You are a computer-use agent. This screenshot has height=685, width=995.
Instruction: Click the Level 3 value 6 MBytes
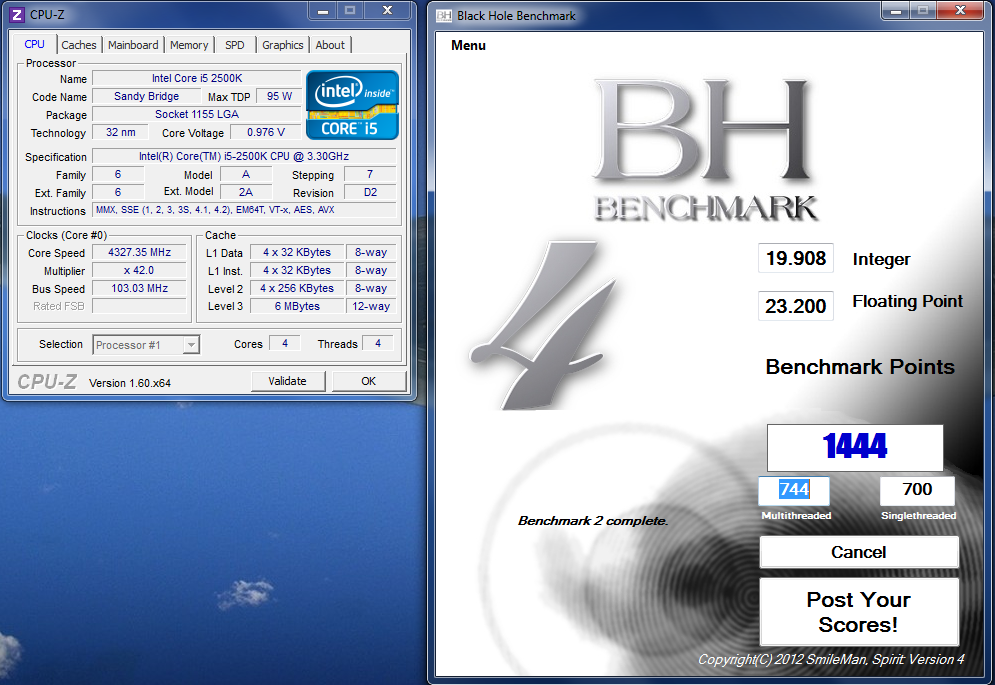tap(297, 306)
